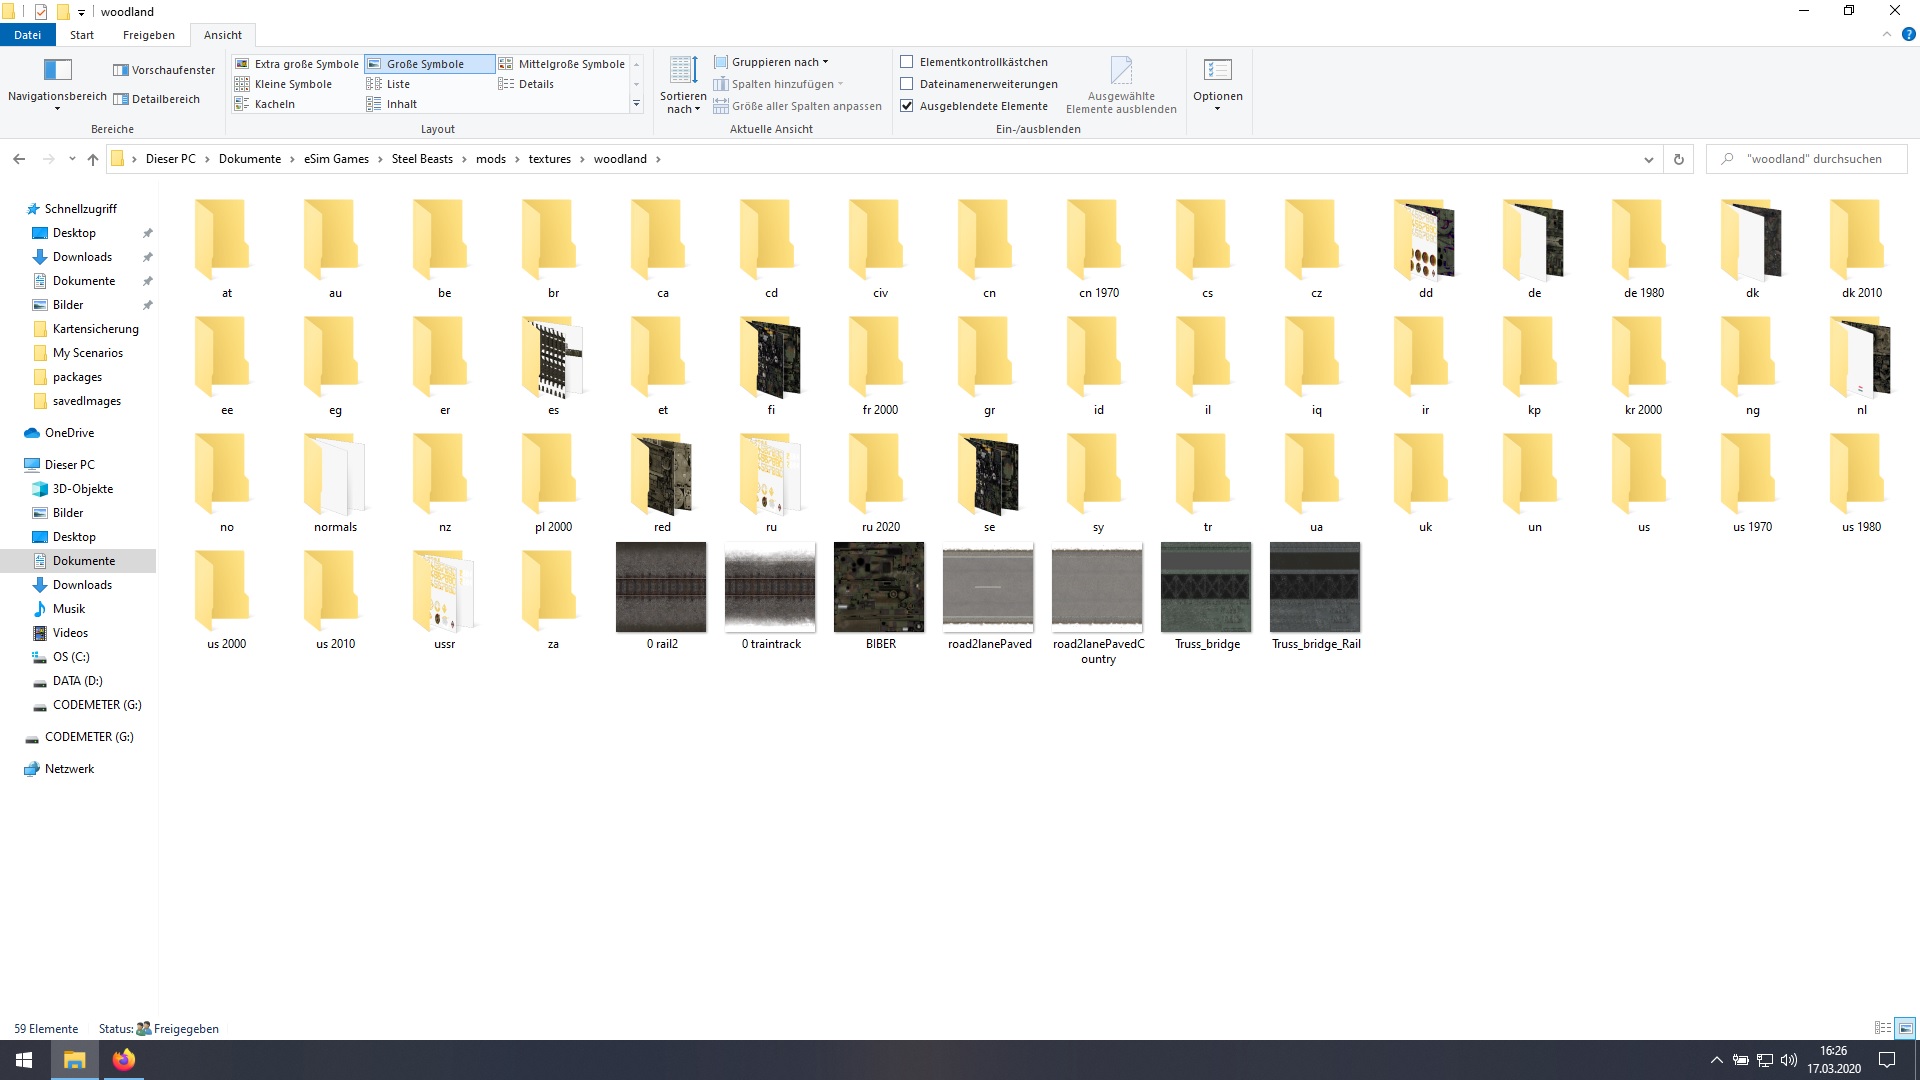
Task: Click the refresh button beside the address bar
Action: tap(1679, 159)
